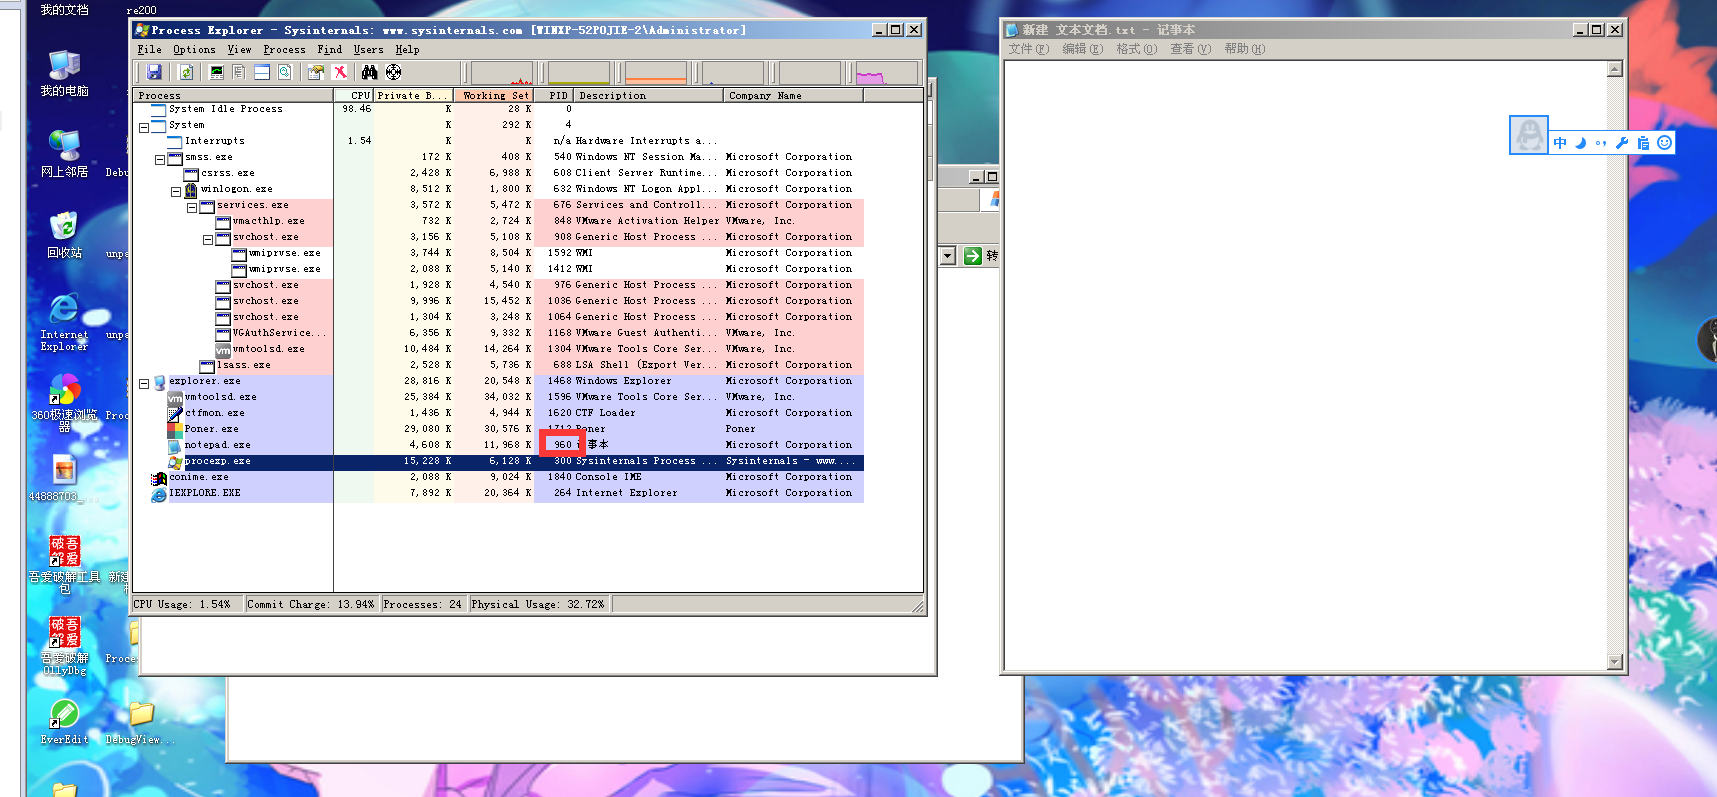Image resolution: width=1717 pixels, height=797 pixels.
Task: Click the 回收站 recycle bin desktop icon
Action: click(64, 234)
